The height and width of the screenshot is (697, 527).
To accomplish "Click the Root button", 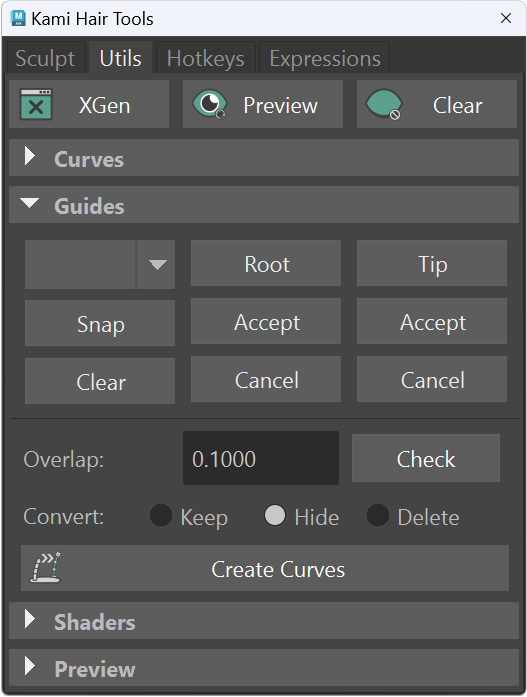I will click(x=266, y=264).
